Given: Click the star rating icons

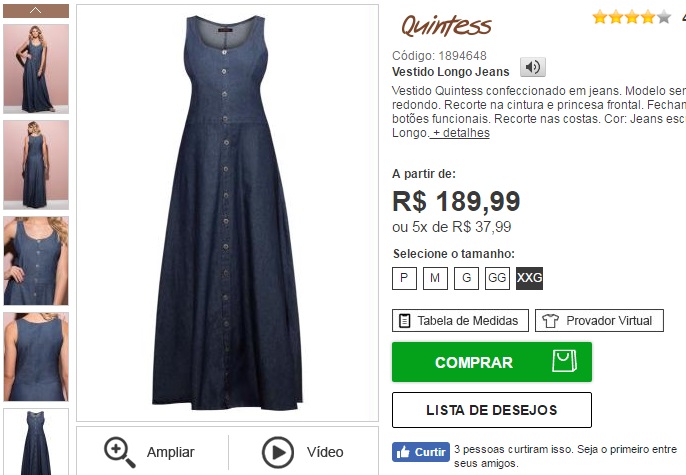Looking at the screenshot, I should tap(631, 17).
